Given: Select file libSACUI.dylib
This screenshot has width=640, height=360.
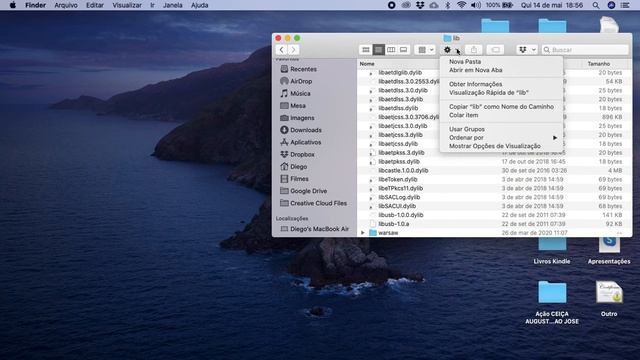Looking at the screenshot, I should click(x=397, y=206).
